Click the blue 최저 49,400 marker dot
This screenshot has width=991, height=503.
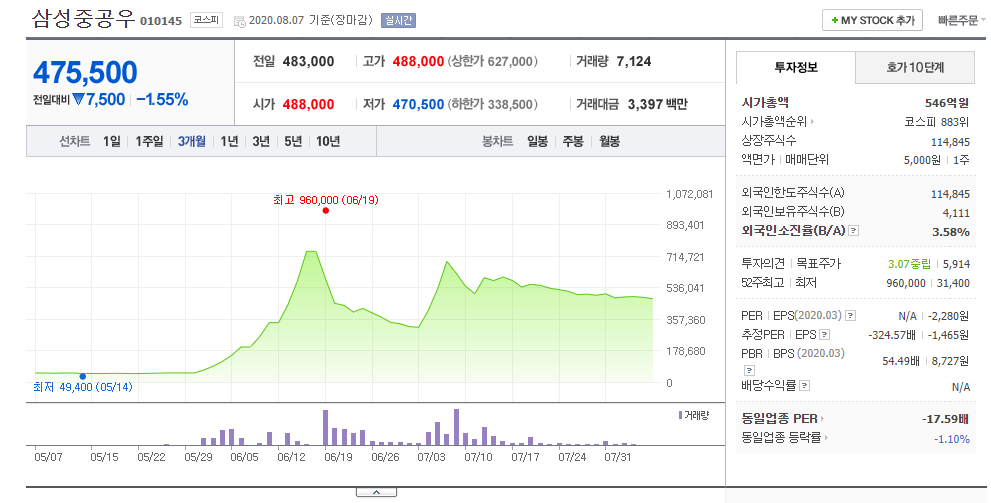(83, 377)
